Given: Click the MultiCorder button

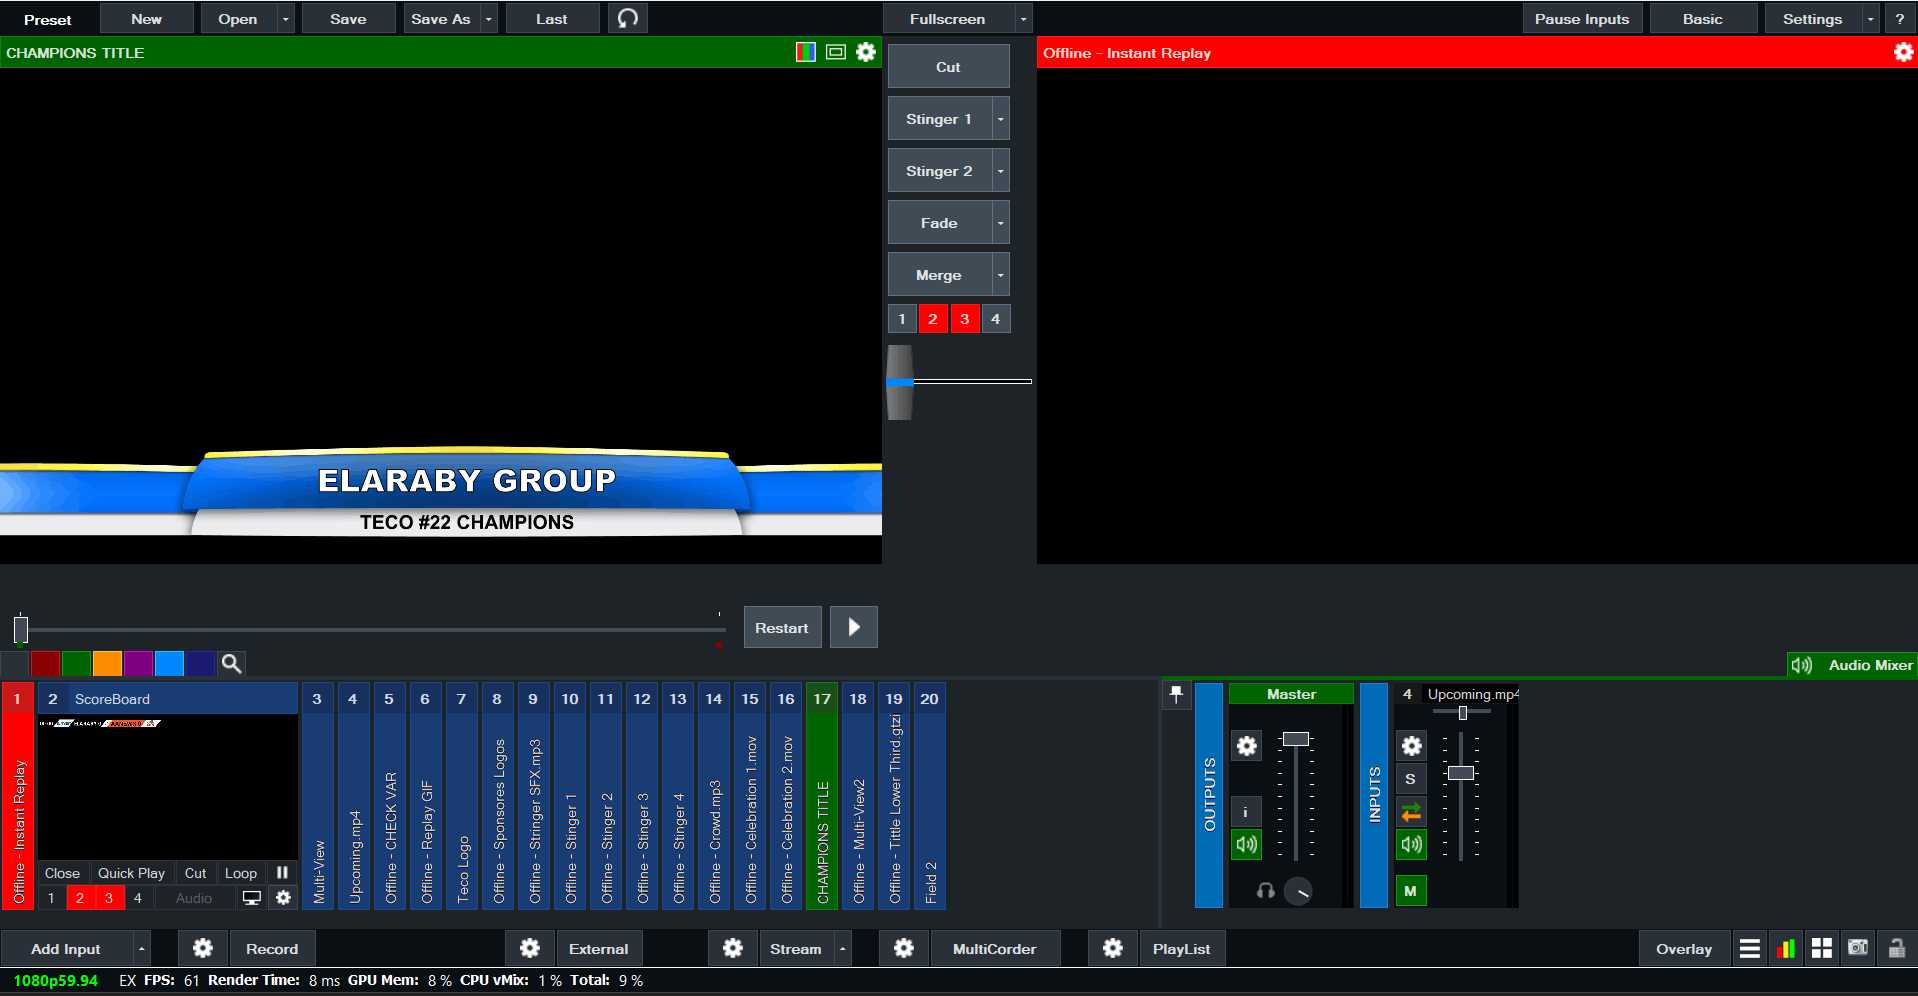Looking at the screenshot, I should click(995, 948).
